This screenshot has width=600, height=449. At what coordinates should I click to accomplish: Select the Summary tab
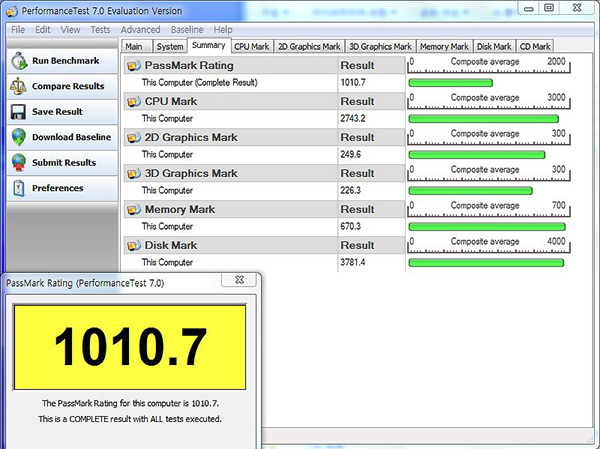click(209, 45)
